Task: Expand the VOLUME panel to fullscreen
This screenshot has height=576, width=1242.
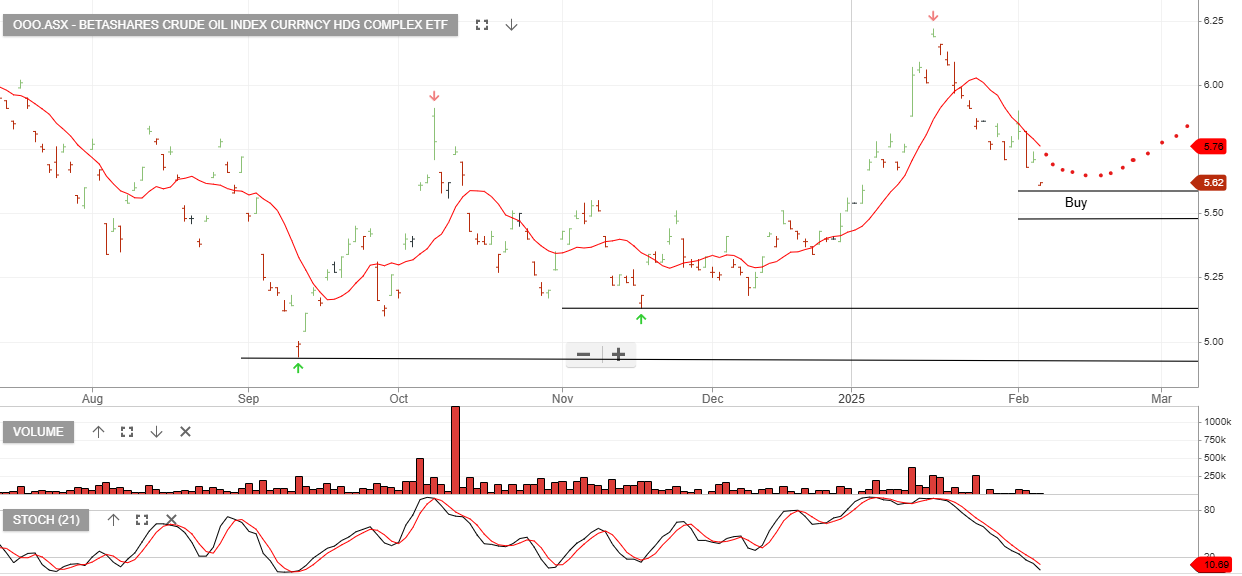Action: click(x=126, y=431)
